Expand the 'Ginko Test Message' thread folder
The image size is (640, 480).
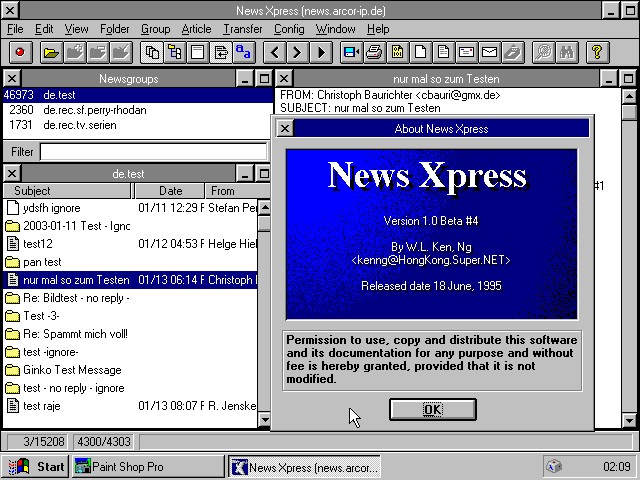(x=13, y=370)
